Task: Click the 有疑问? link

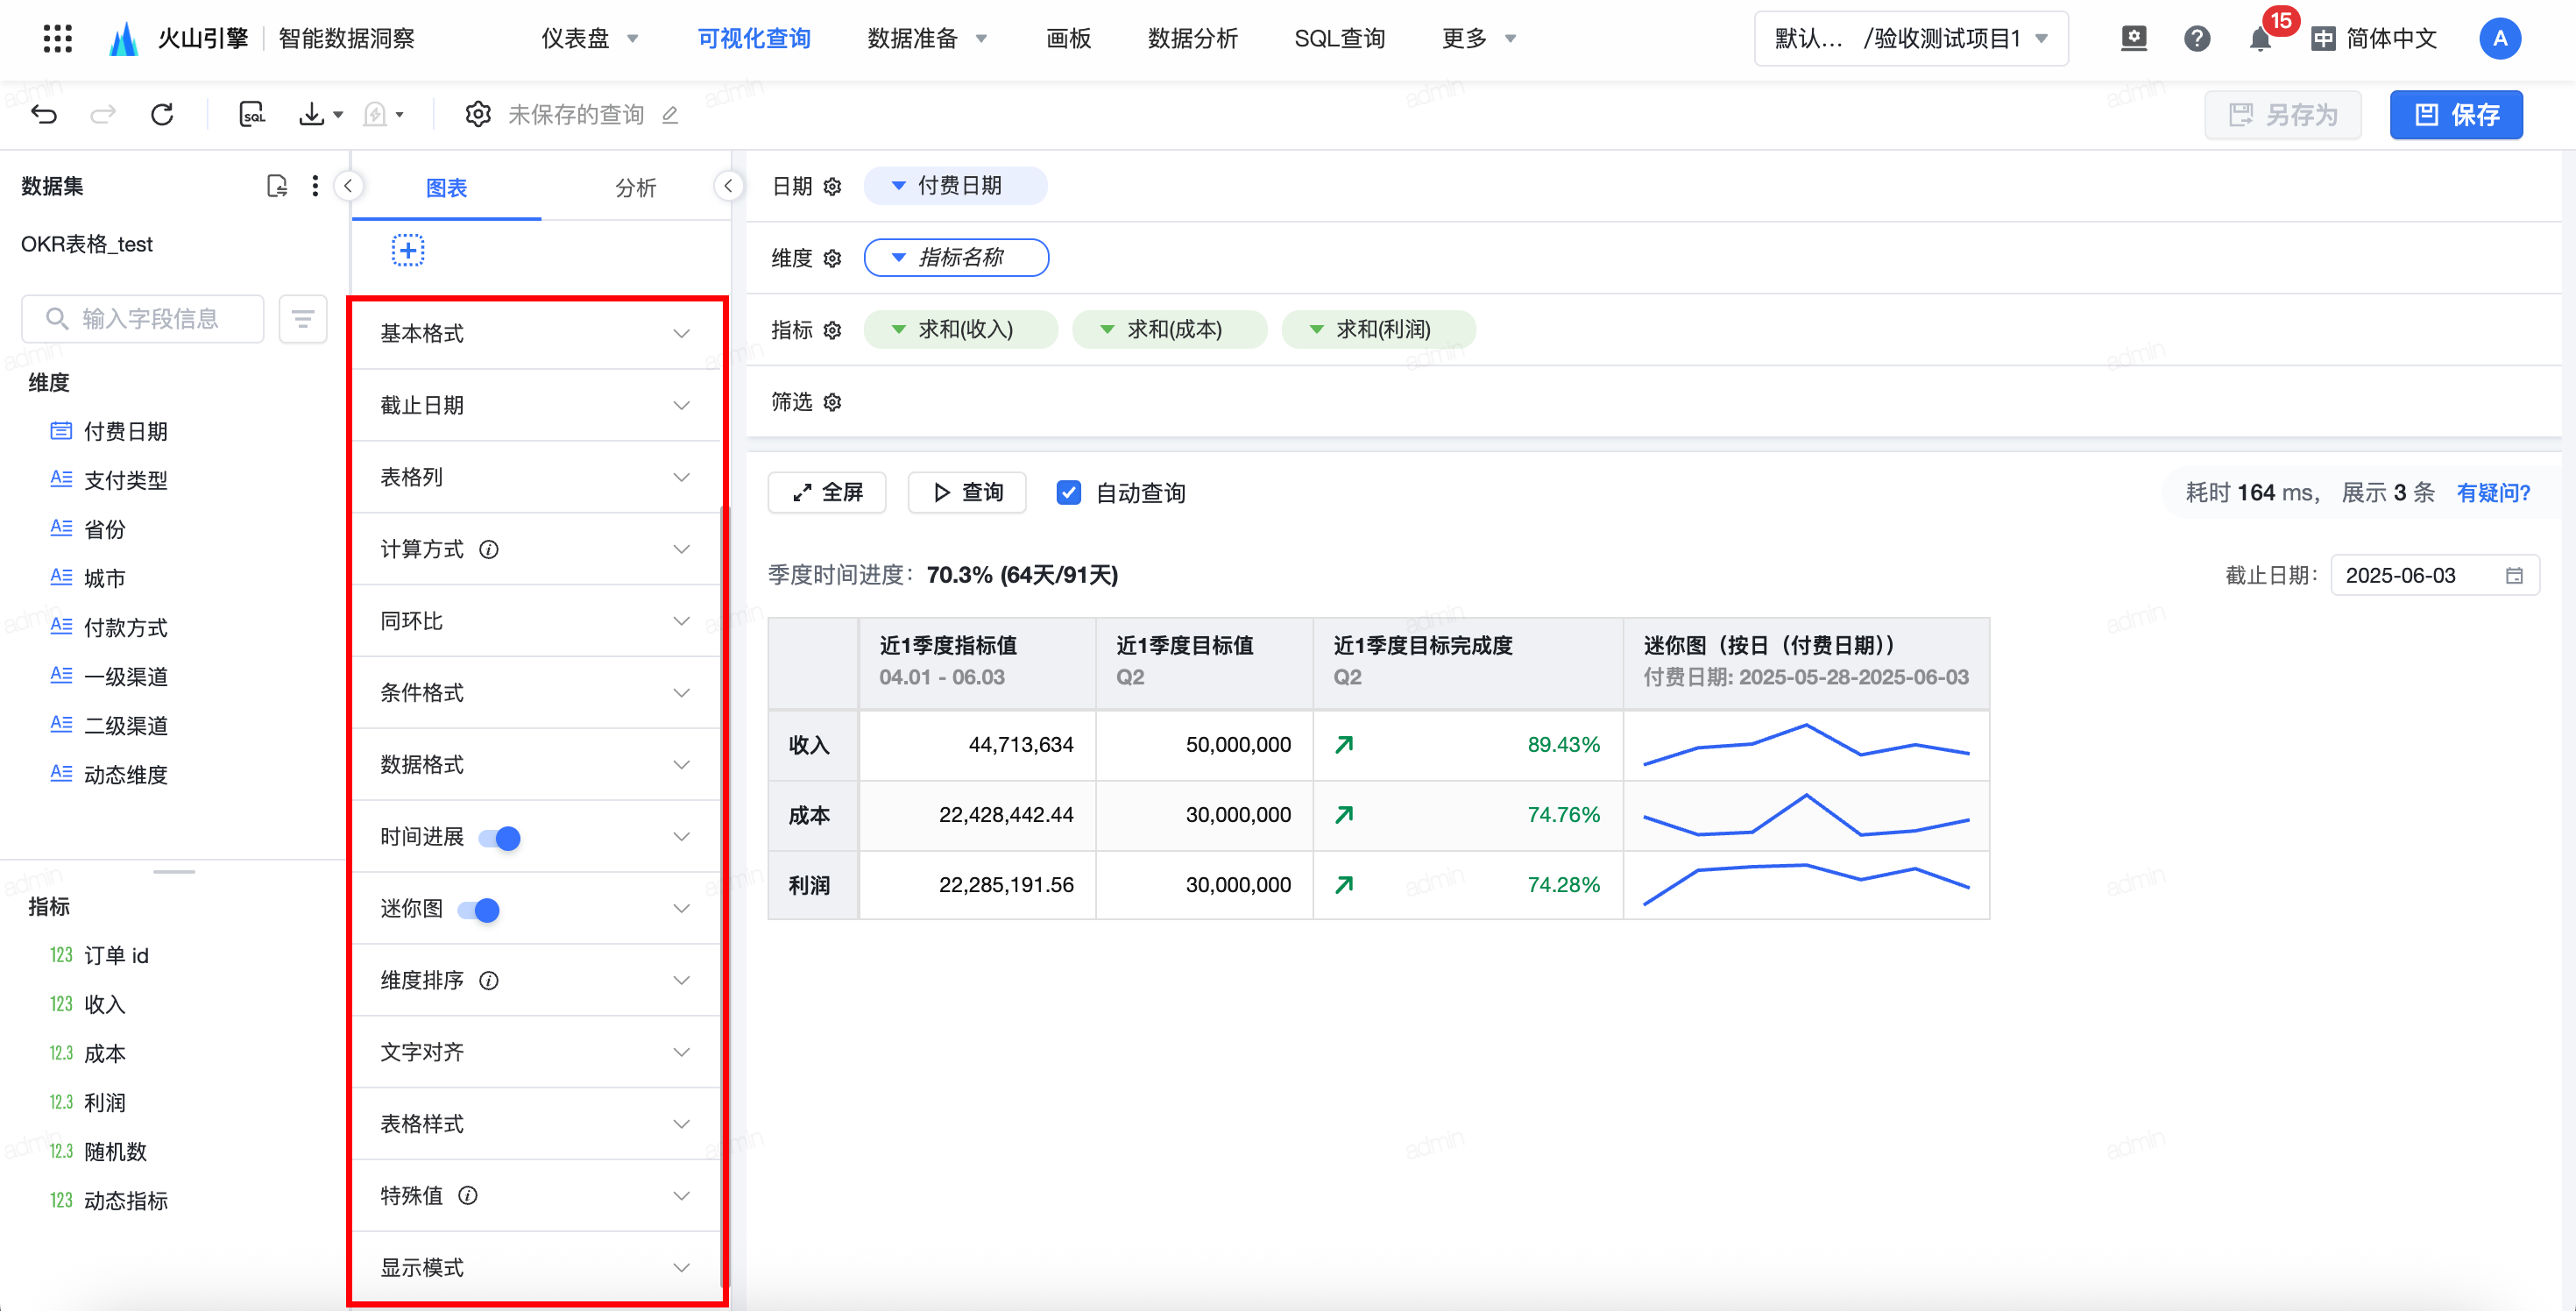Action: [2493, 492]
